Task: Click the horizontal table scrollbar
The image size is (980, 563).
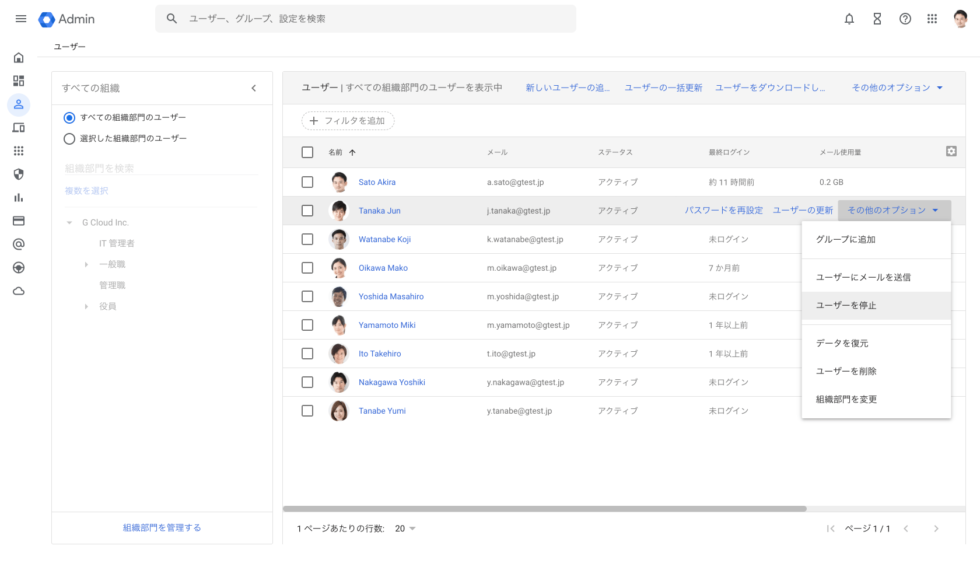Action: pos(544,509)
